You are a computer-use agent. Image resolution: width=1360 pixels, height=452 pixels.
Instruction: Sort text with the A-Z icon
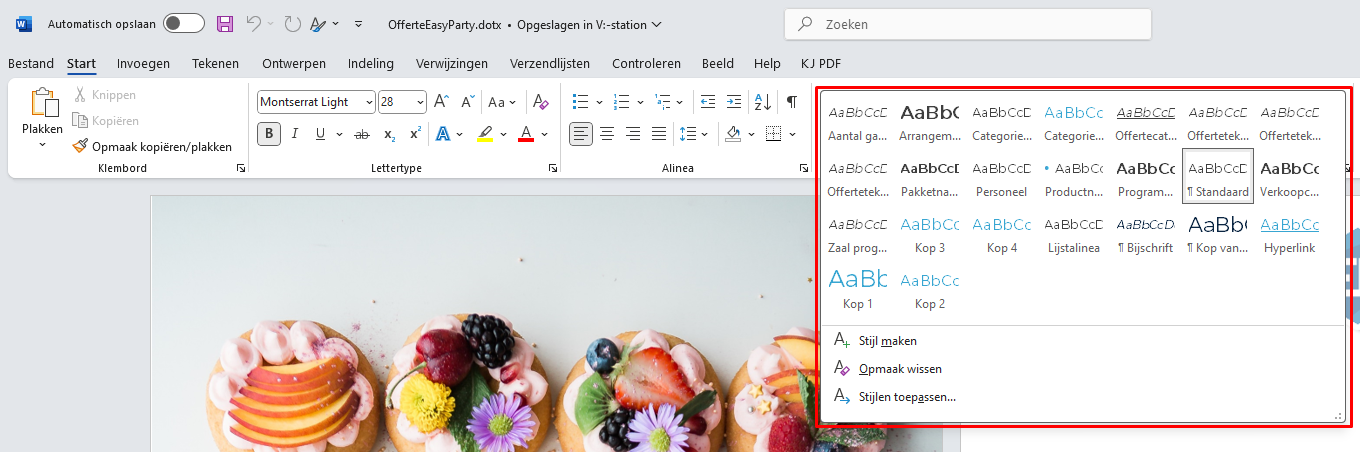762,102
